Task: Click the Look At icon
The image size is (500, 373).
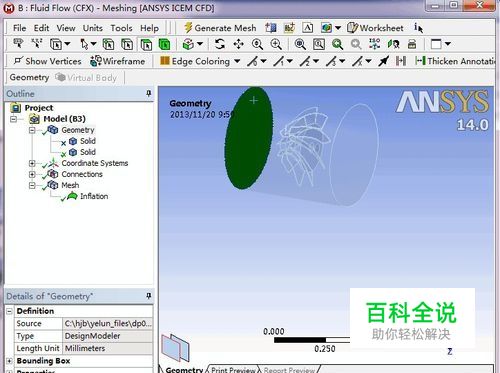Action: 393,44
